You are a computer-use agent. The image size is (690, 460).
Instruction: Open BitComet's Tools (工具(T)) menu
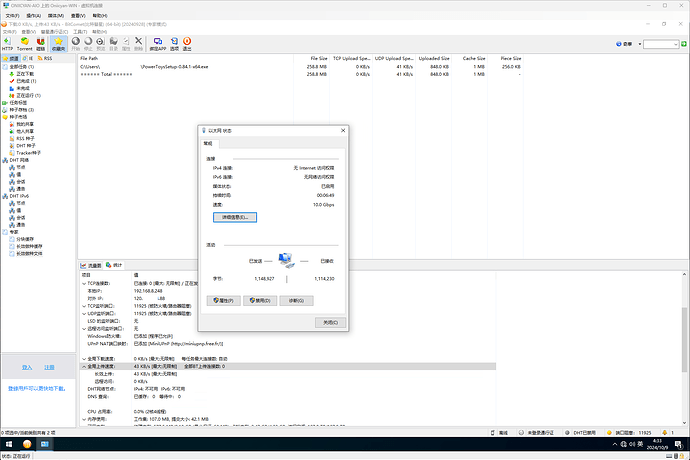click(80, 32)
